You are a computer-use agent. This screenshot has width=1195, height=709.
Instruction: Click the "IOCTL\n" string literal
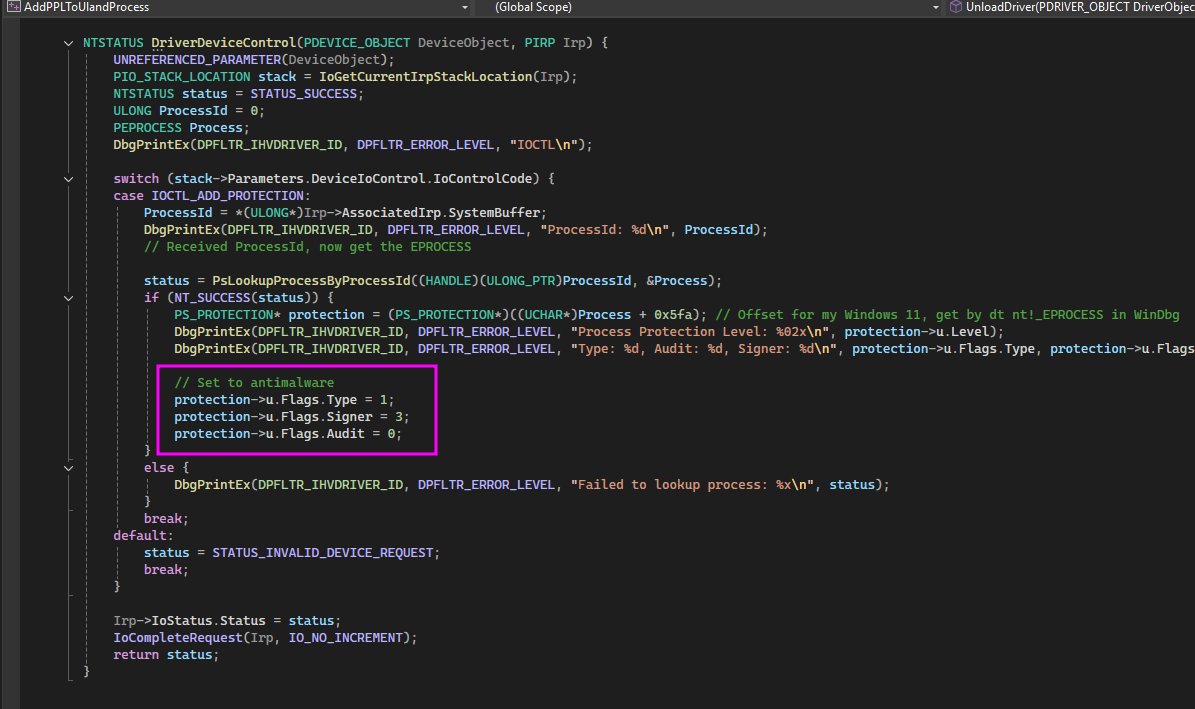pos(543,144)
